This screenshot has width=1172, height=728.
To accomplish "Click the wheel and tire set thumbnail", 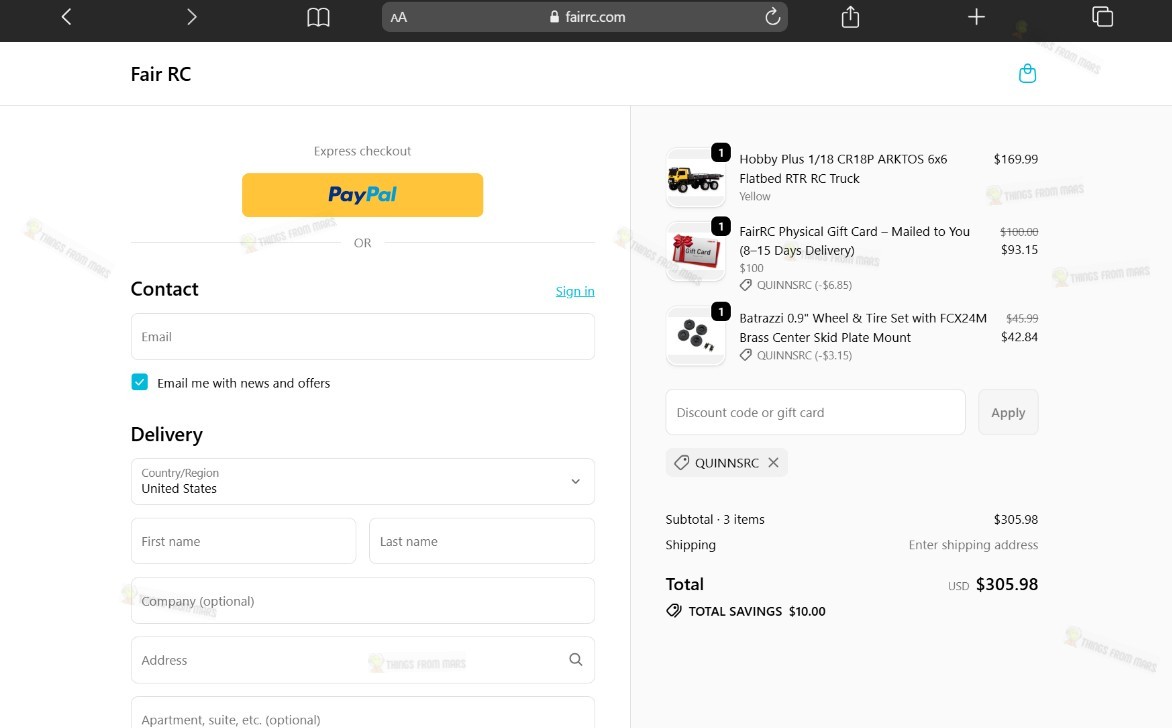I will [695, 336].
